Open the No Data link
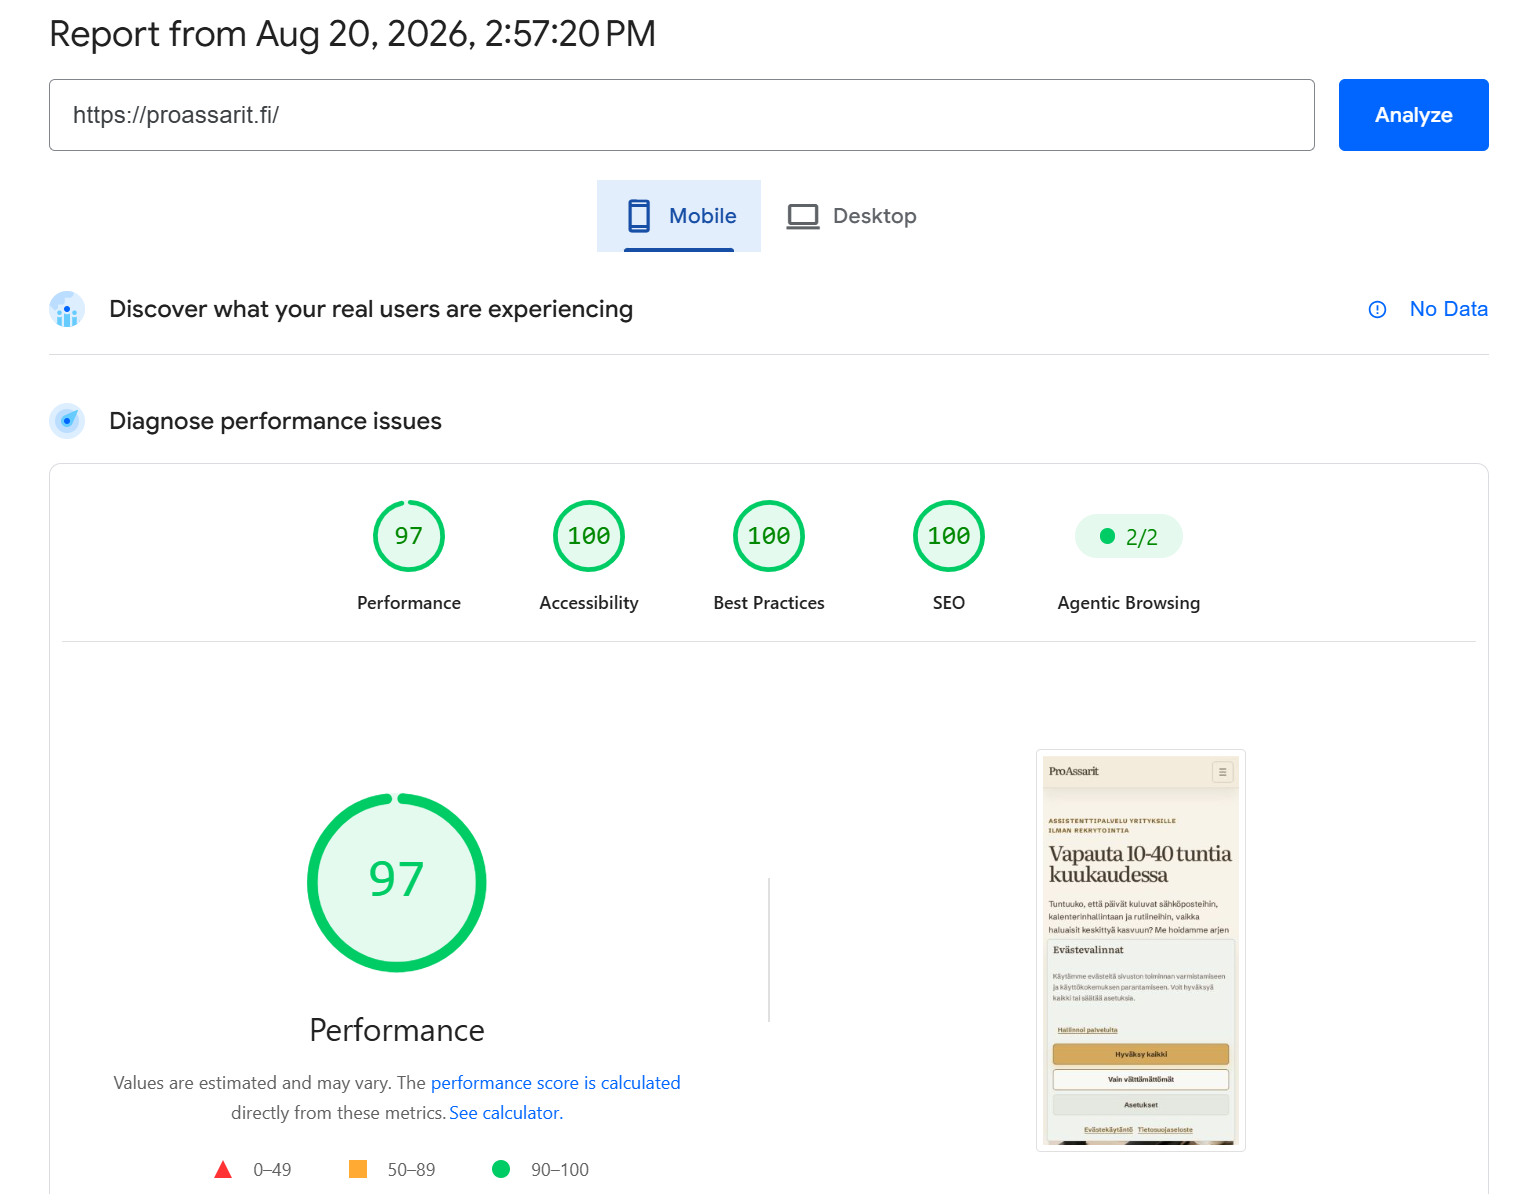1528x1194 pixels. tap(1448, 309)
